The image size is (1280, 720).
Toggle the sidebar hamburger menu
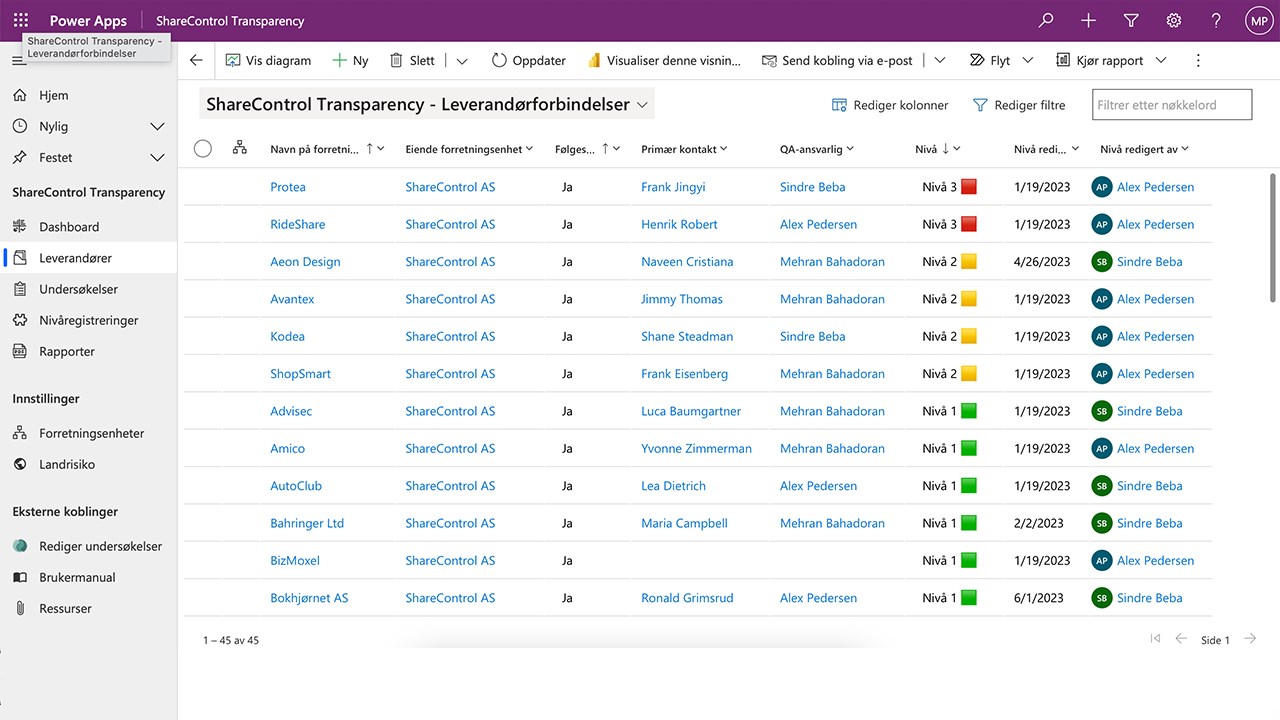18,61
